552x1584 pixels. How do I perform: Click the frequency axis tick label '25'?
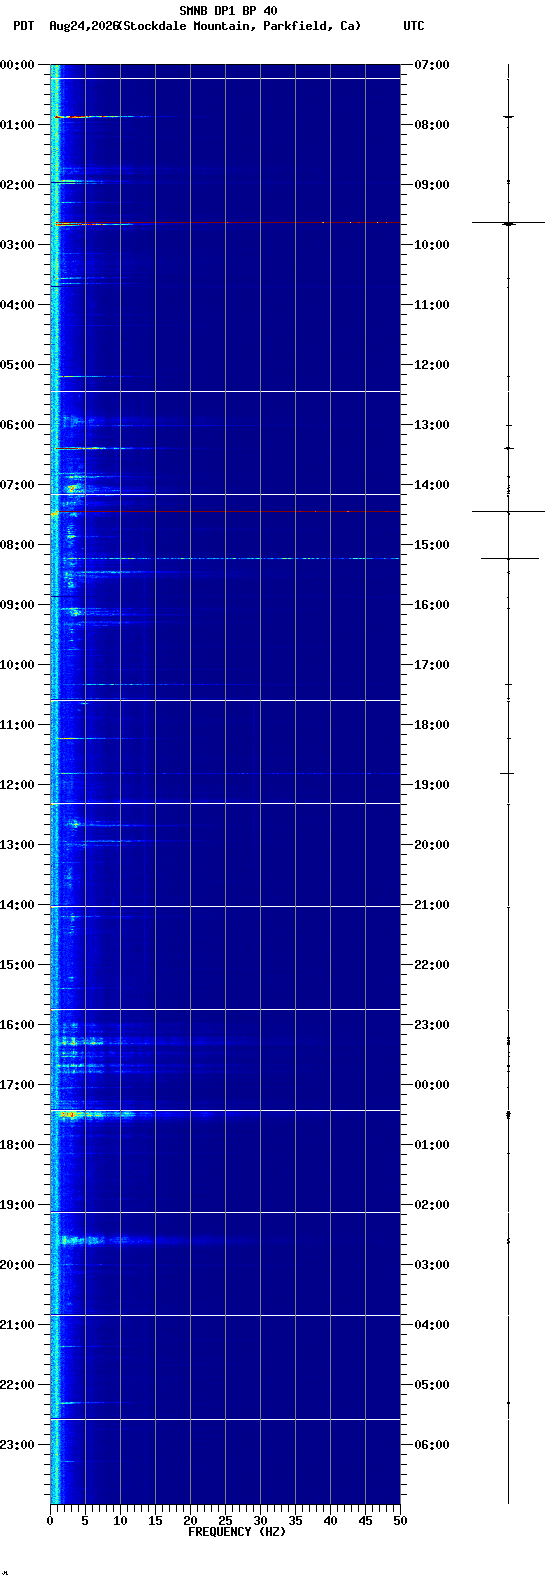[x=225, y=1521]
